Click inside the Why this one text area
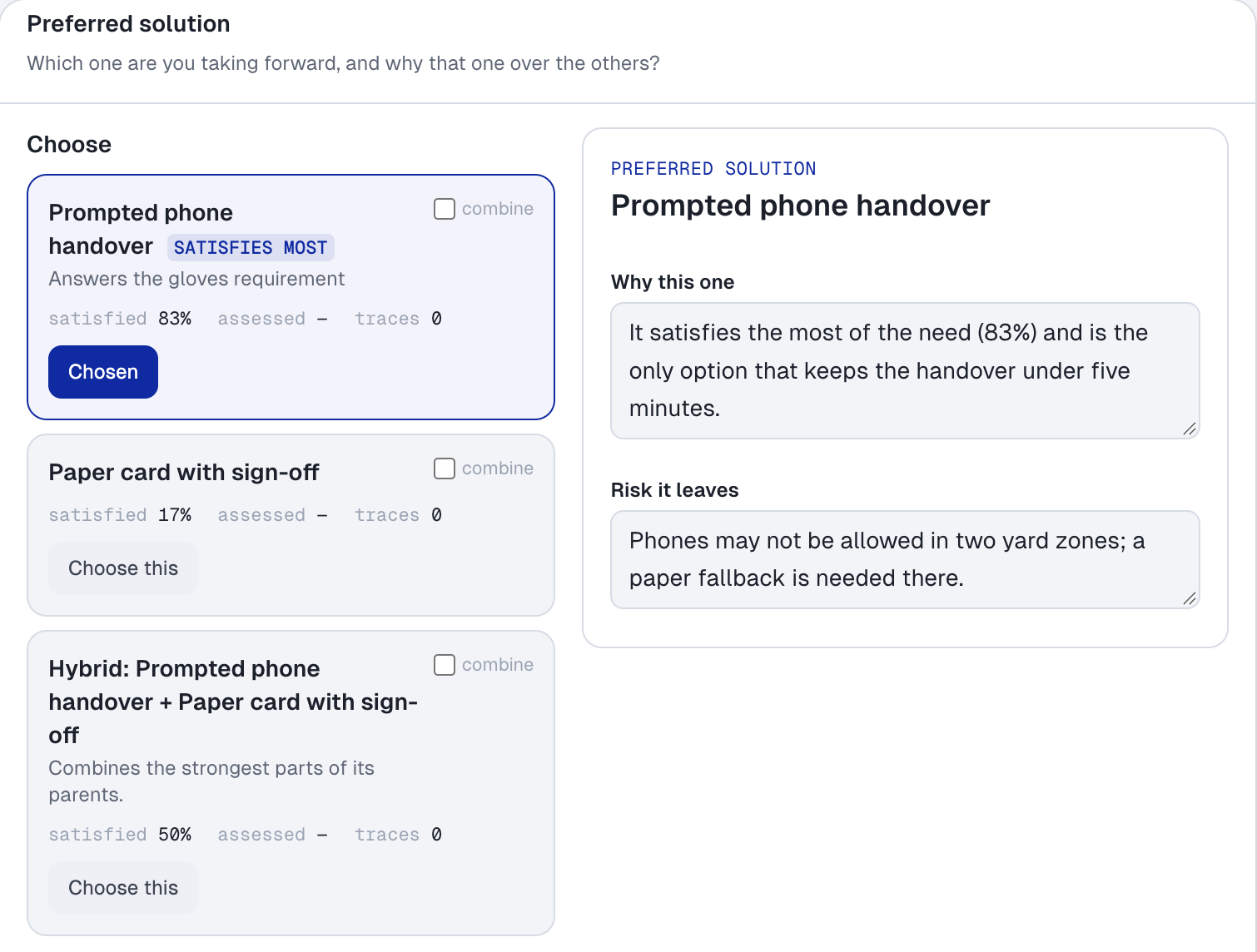 [x=905, y=371]
